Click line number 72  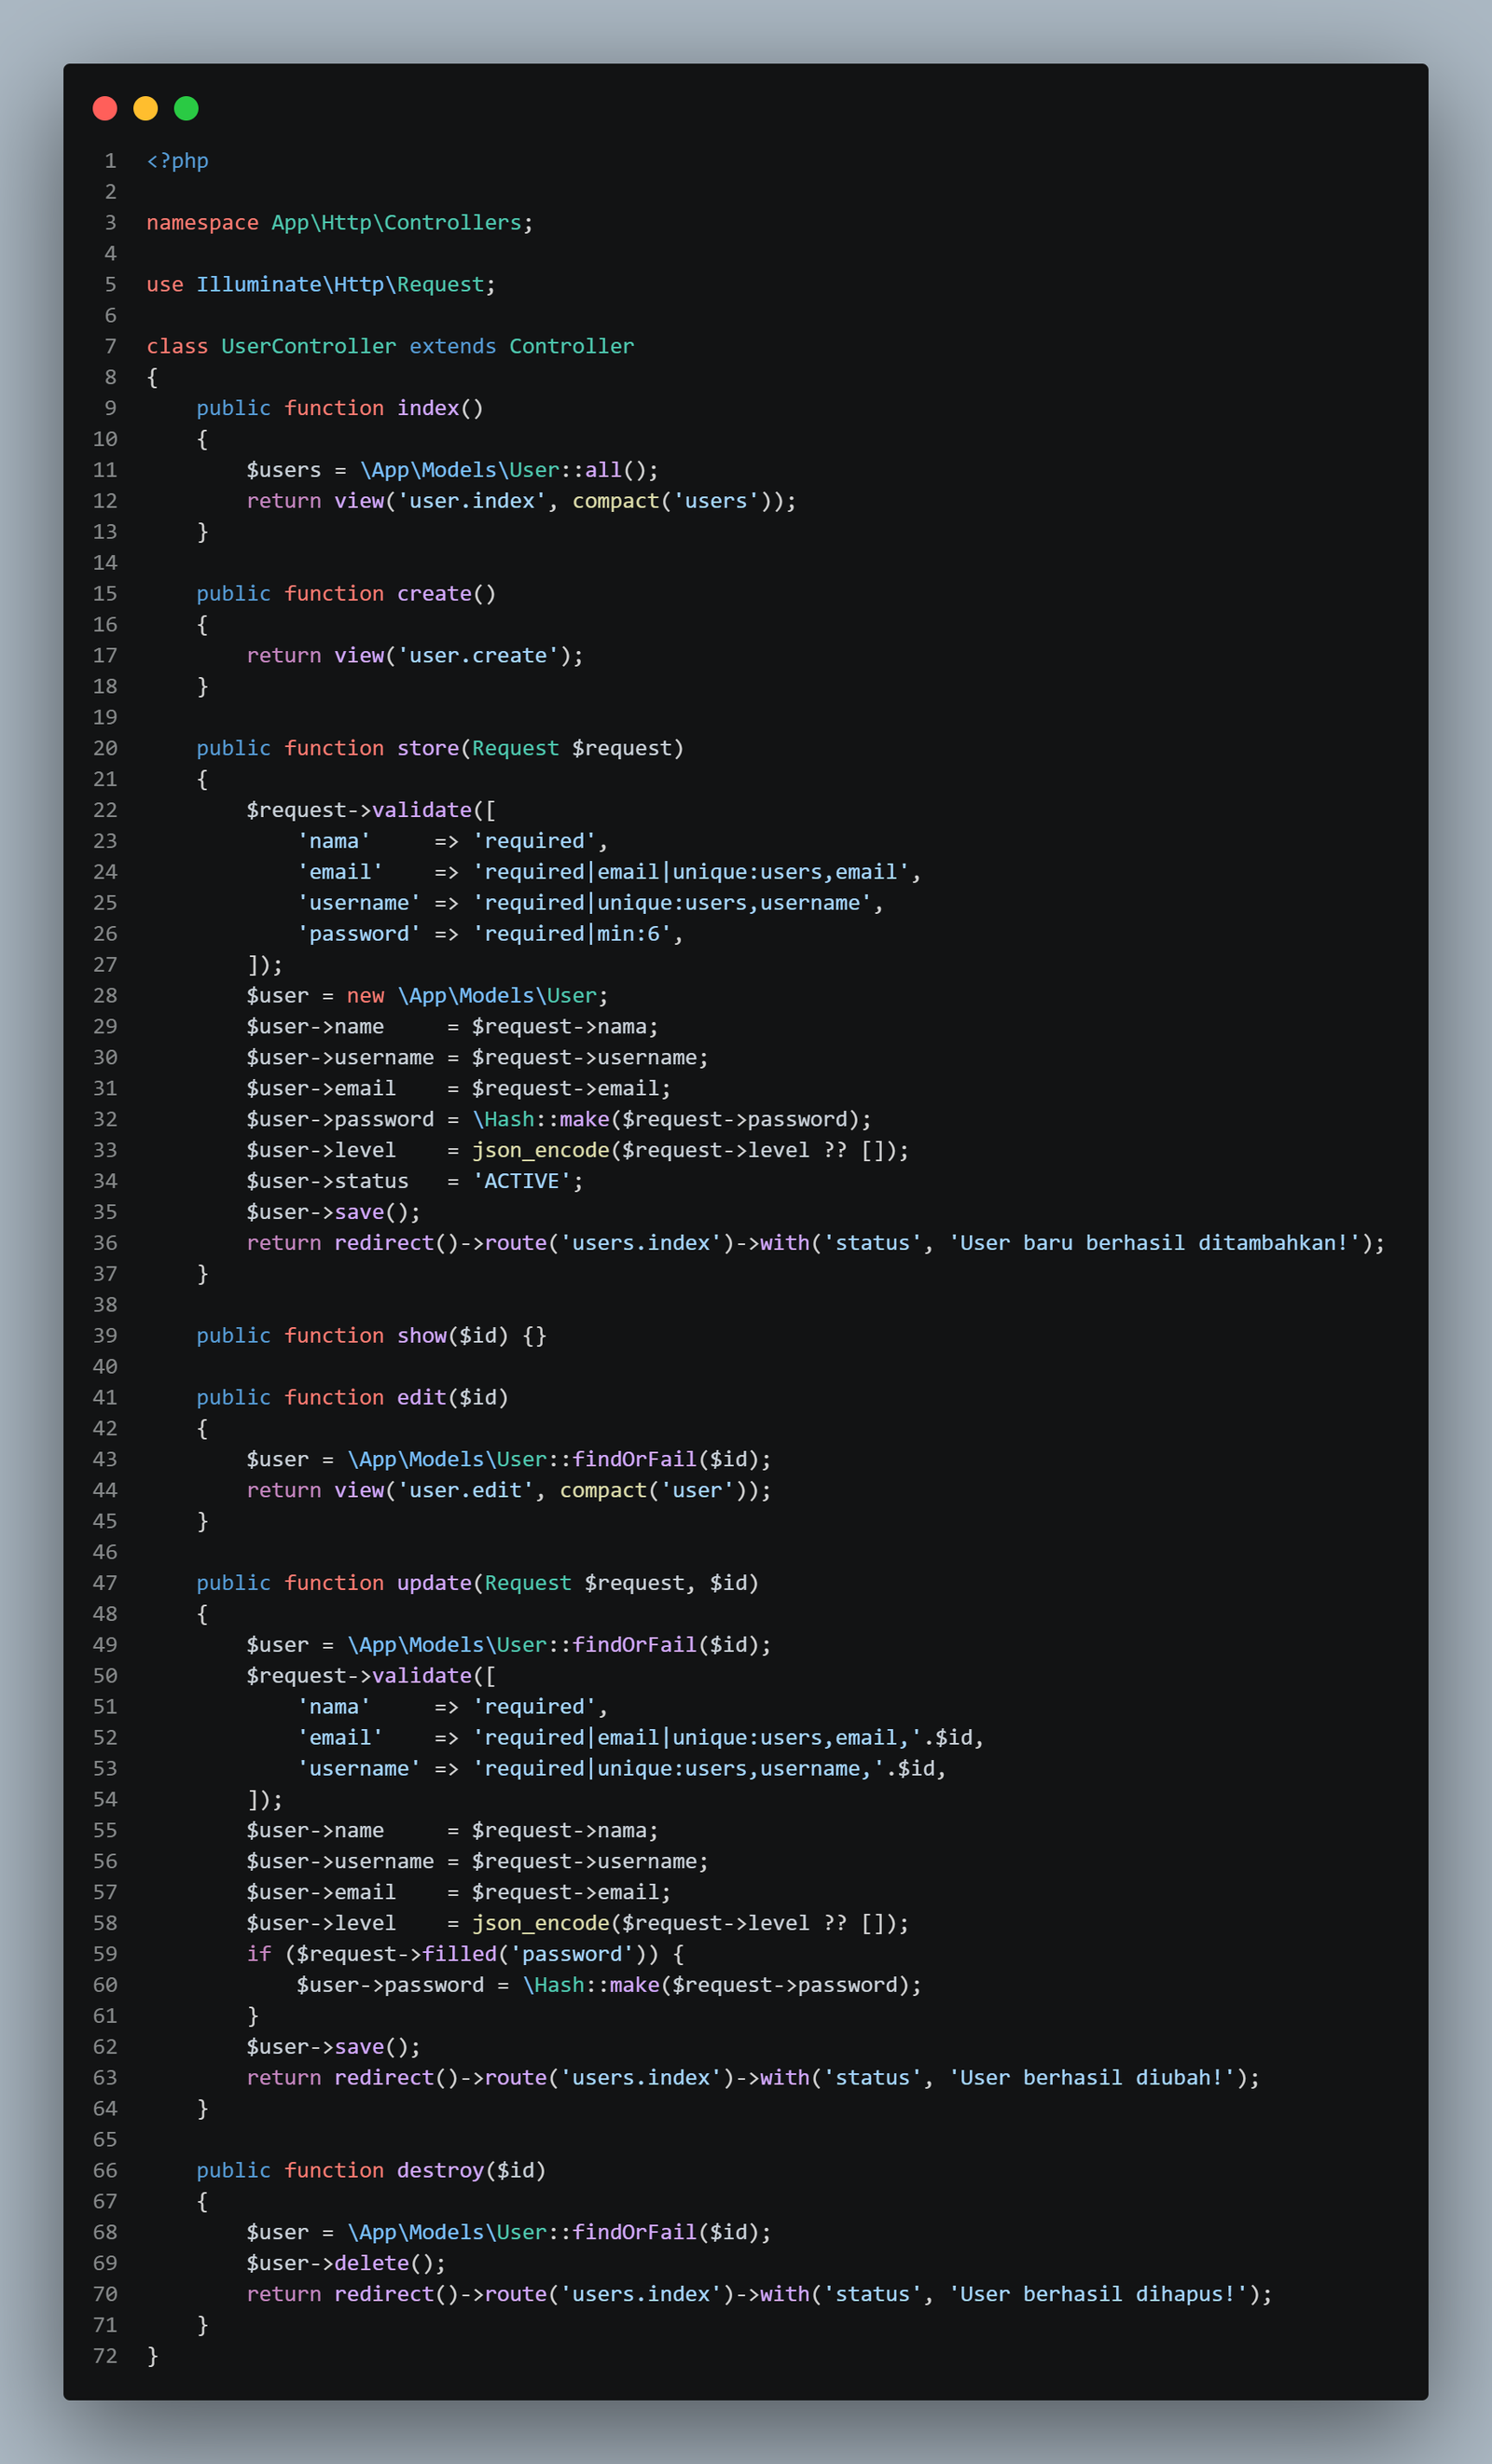point(105,2357)
